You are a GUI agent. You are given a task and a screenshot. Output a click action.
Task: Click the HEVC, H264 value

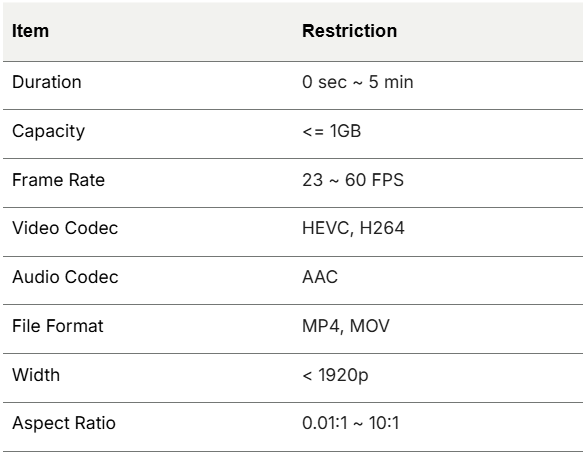coord(353,228)
